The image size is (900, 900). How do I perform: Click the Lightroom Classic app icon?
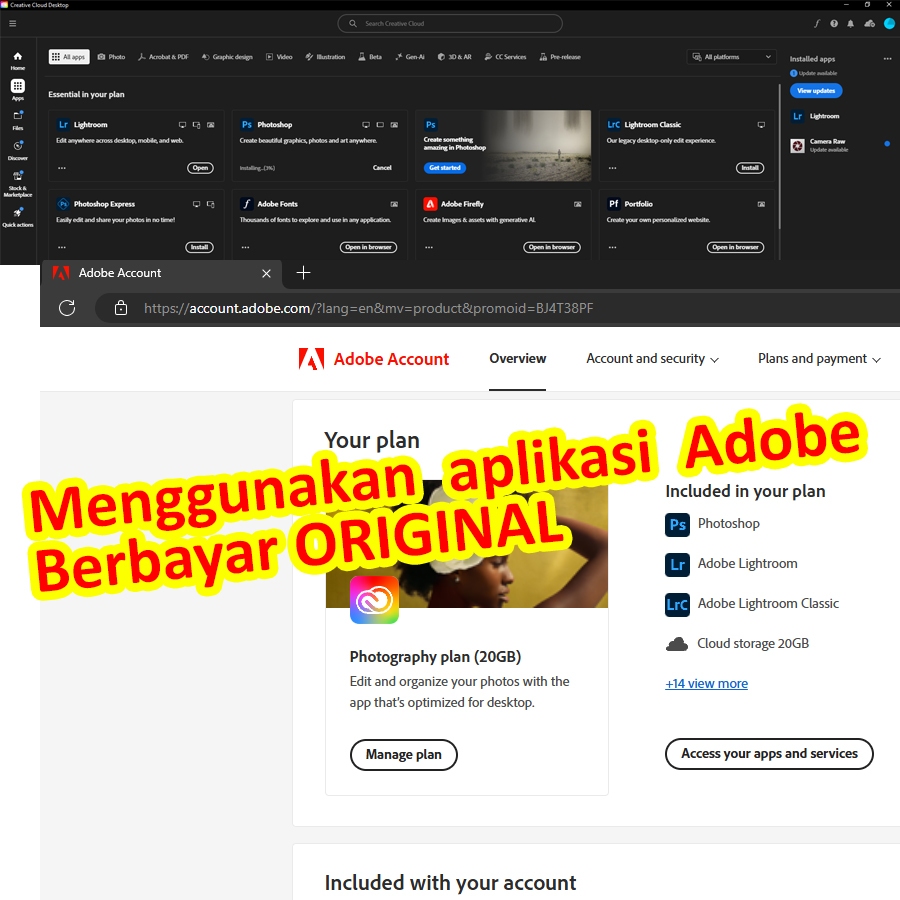[614, 125]
